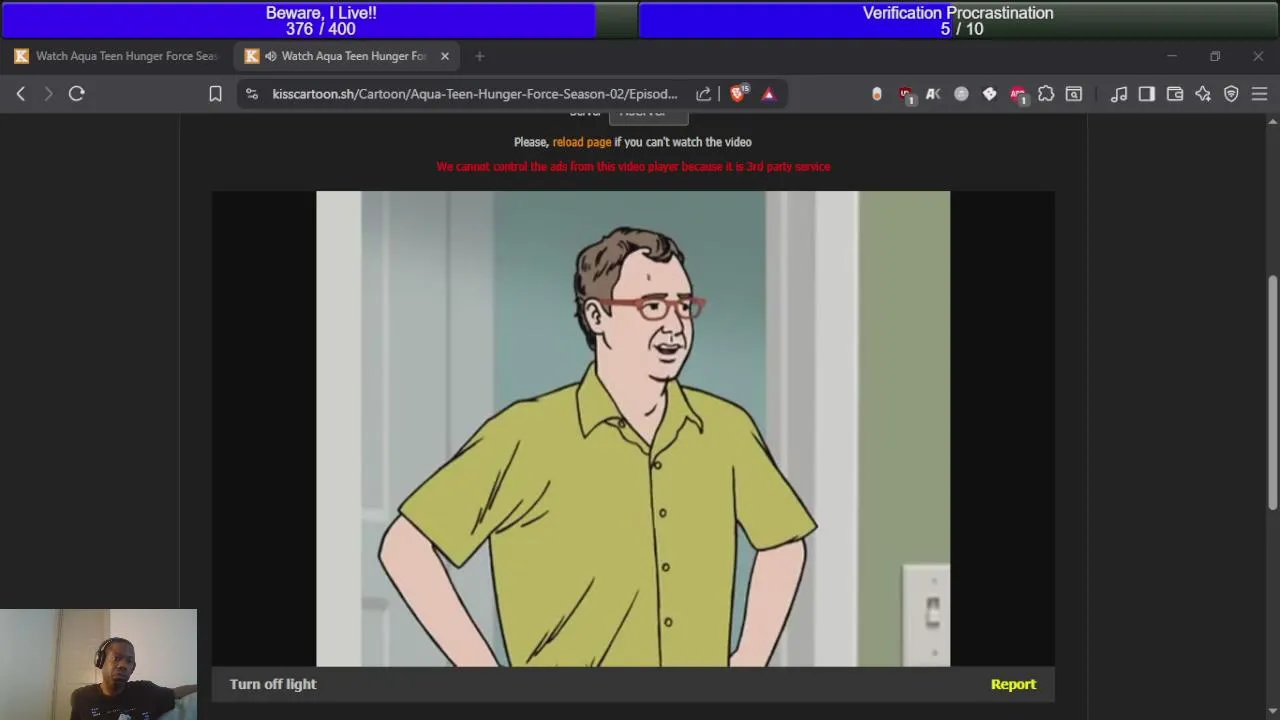The width and height of the screenshot is (1280, 720).
Task: Click the red third-party ads warning text
Action: pyautogui.click(x=633, y=166)
